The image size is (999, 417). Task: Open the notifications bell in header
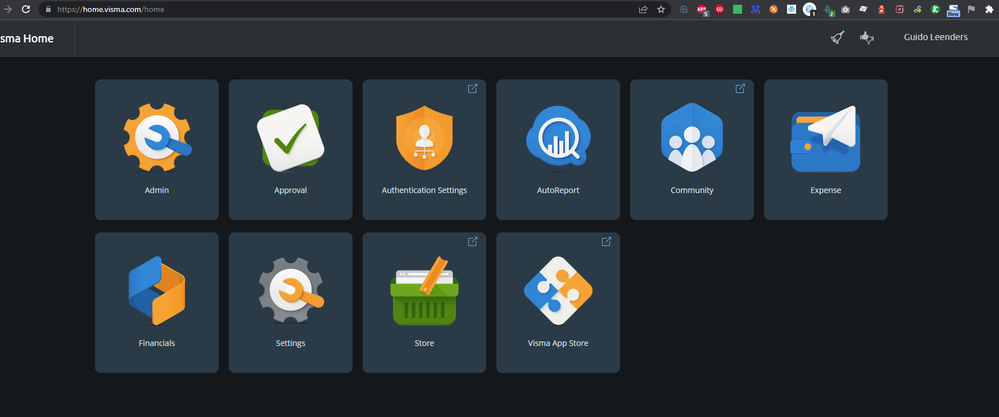coord(838,38)
